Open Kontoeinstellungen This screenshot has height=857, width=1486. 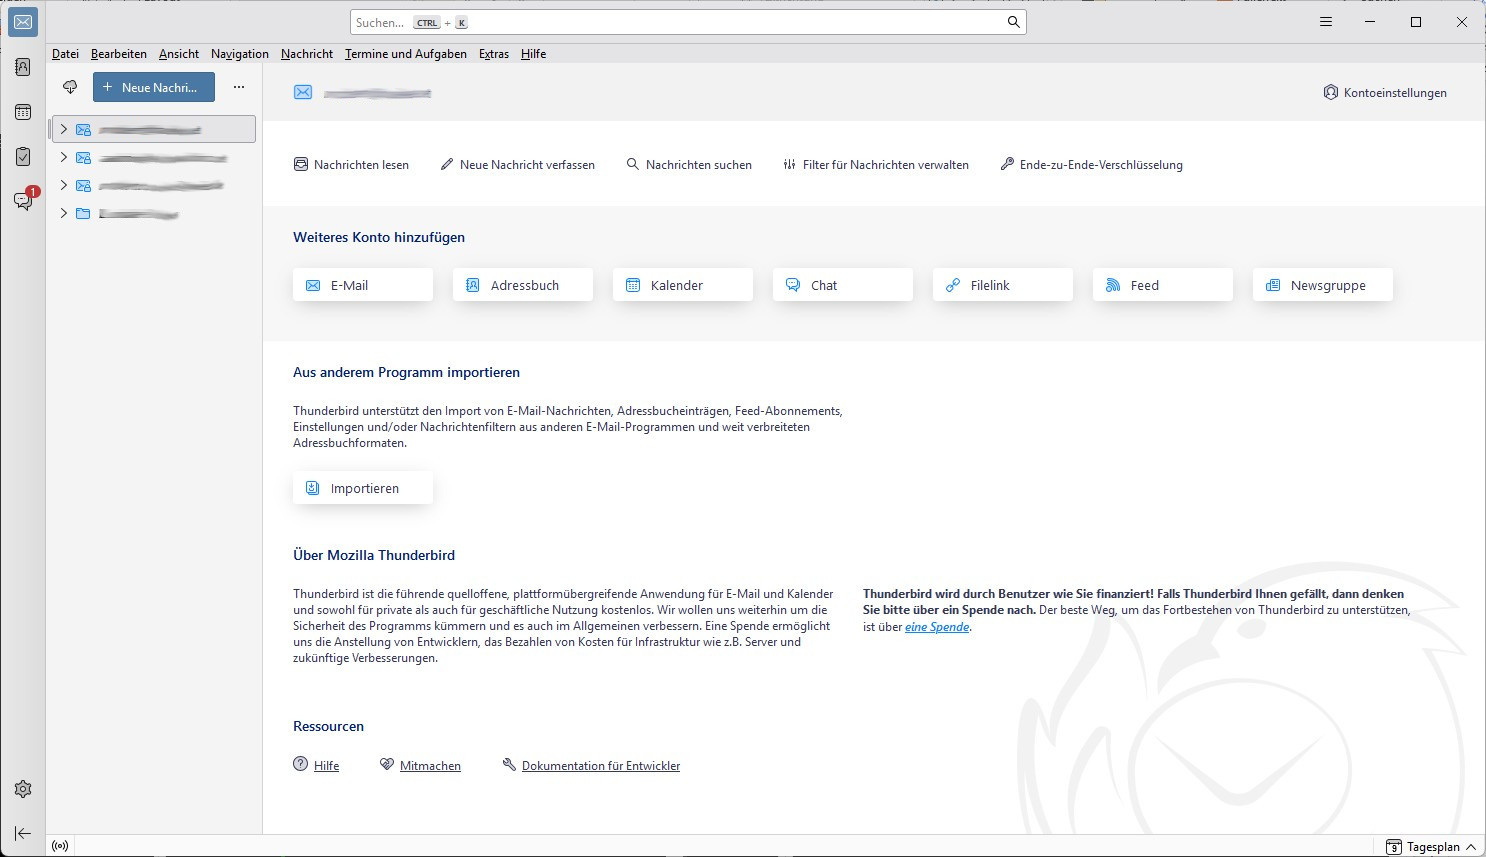click(x=1385, y=92)
